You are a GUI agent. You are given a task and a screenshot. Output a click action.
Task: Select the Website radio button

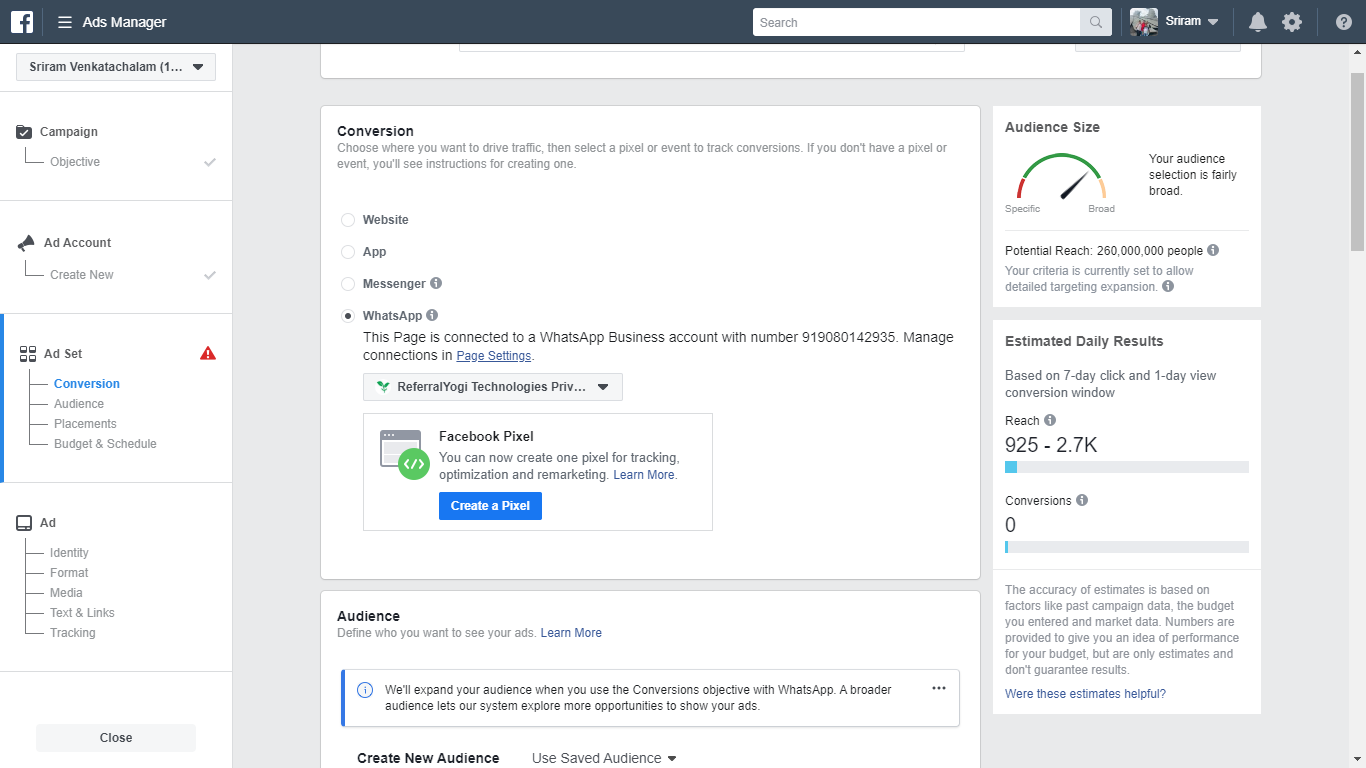click(348, 220)
